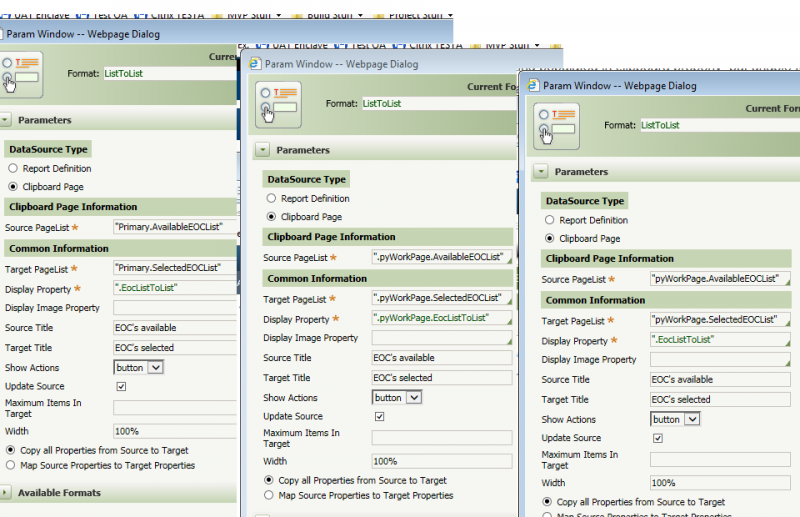This screenshot has height=517, width=800.
Task: Toggle Update Source checkbox in left window
Action: [121, 386]
